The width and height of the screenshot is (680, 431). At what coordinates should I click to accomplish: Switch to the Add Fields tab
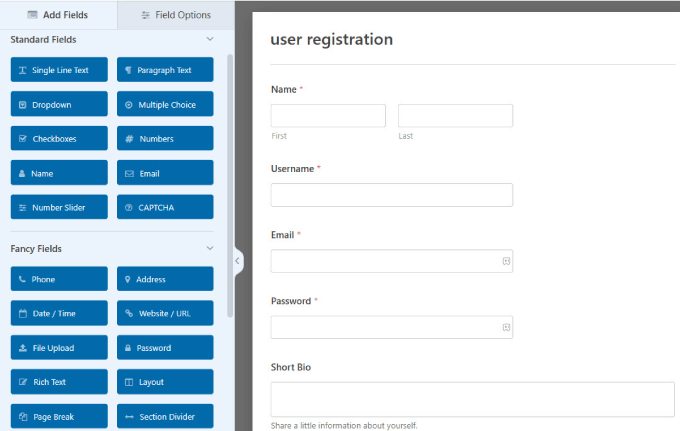point(59,15)
